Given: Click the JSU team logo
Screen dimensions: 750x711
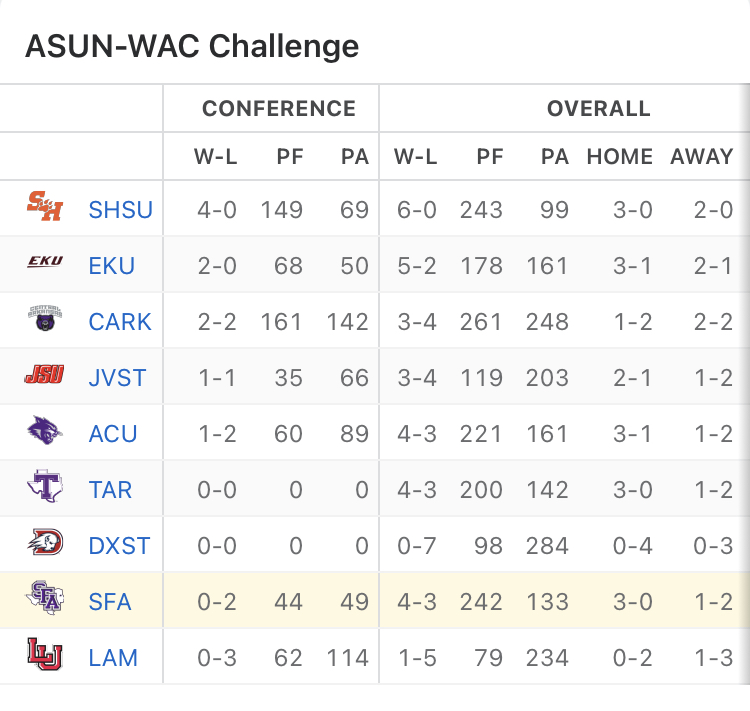Looking at the screenshot, I should pos(44,375).
